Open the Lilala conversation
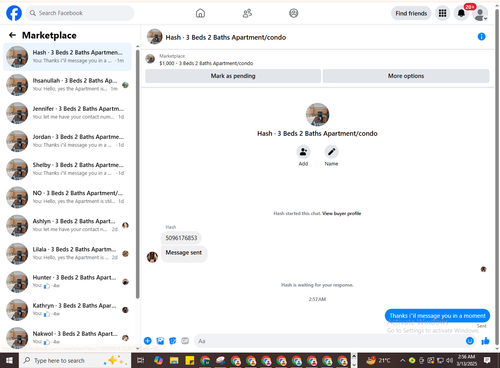This screenshot has width=500, height=368. 67,253
